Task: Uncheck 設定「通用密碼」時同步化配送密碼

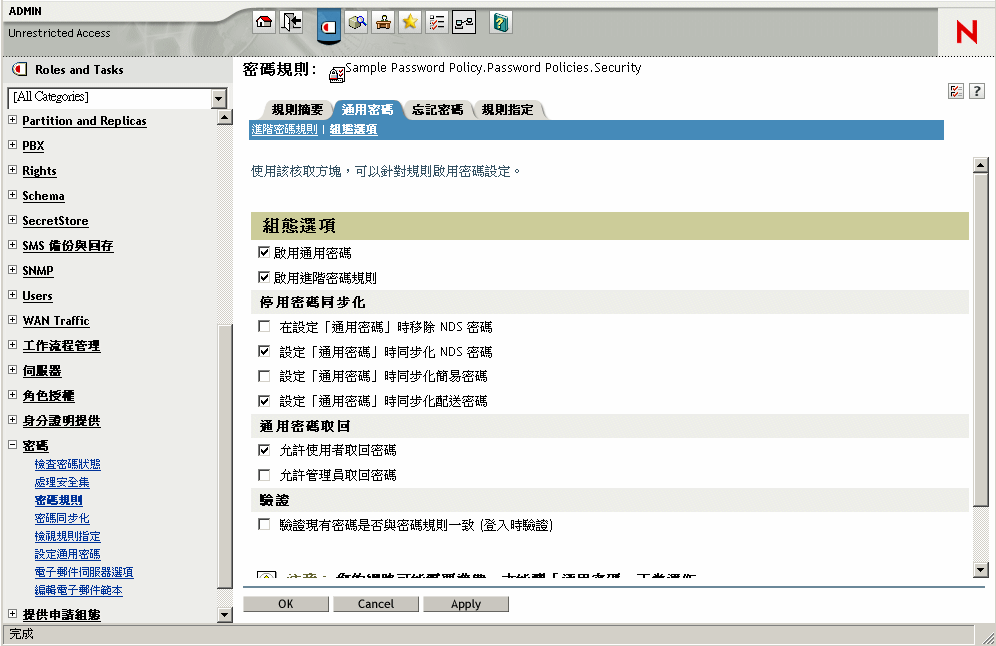Action: point(264,401)
